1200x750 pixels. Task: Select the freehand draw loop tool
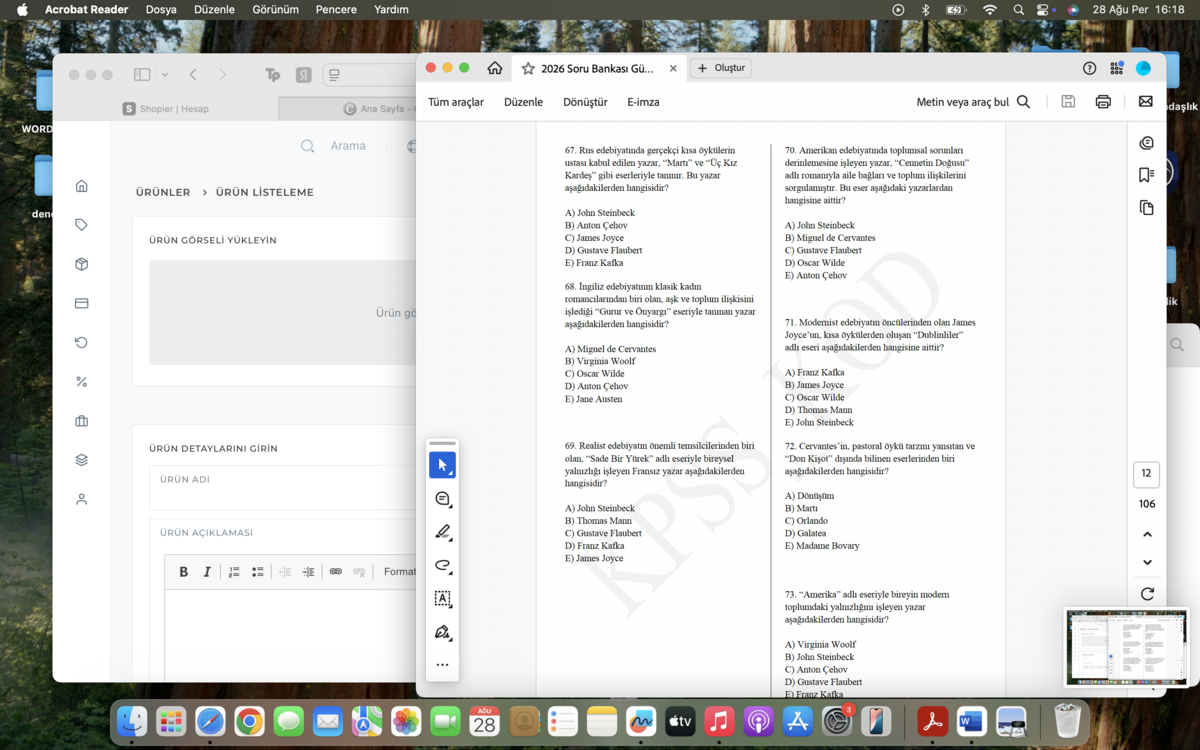point(442,566)
